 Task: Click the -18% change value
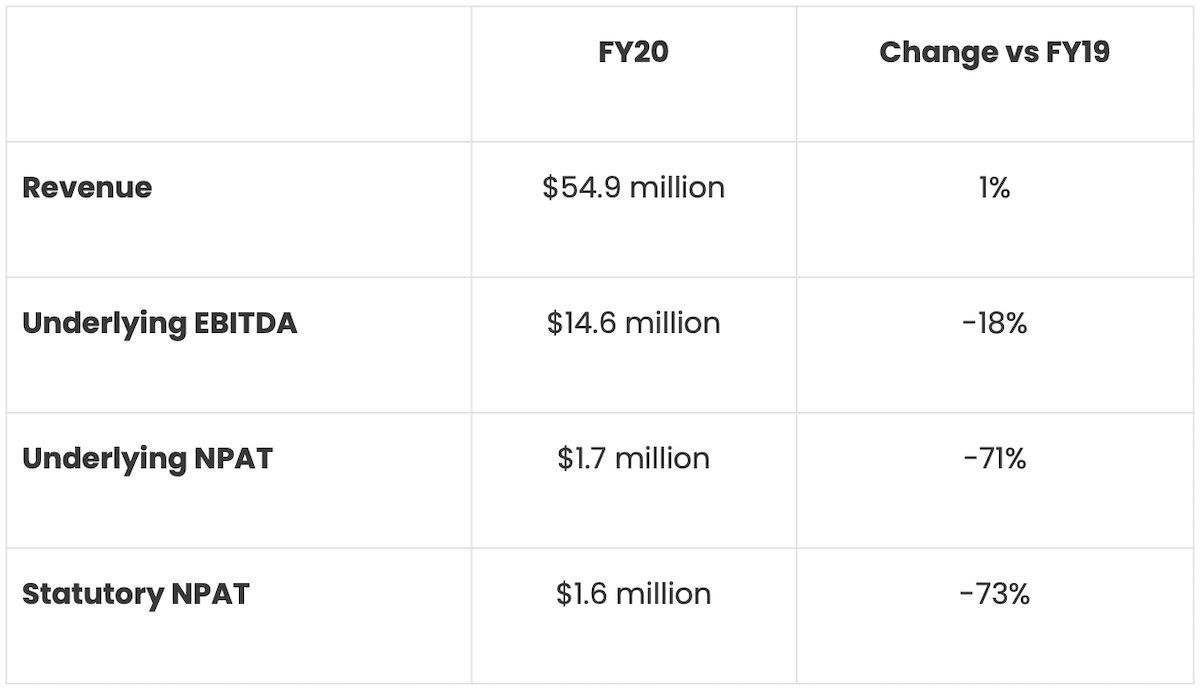pyautogui.click(x=994, y=324)
